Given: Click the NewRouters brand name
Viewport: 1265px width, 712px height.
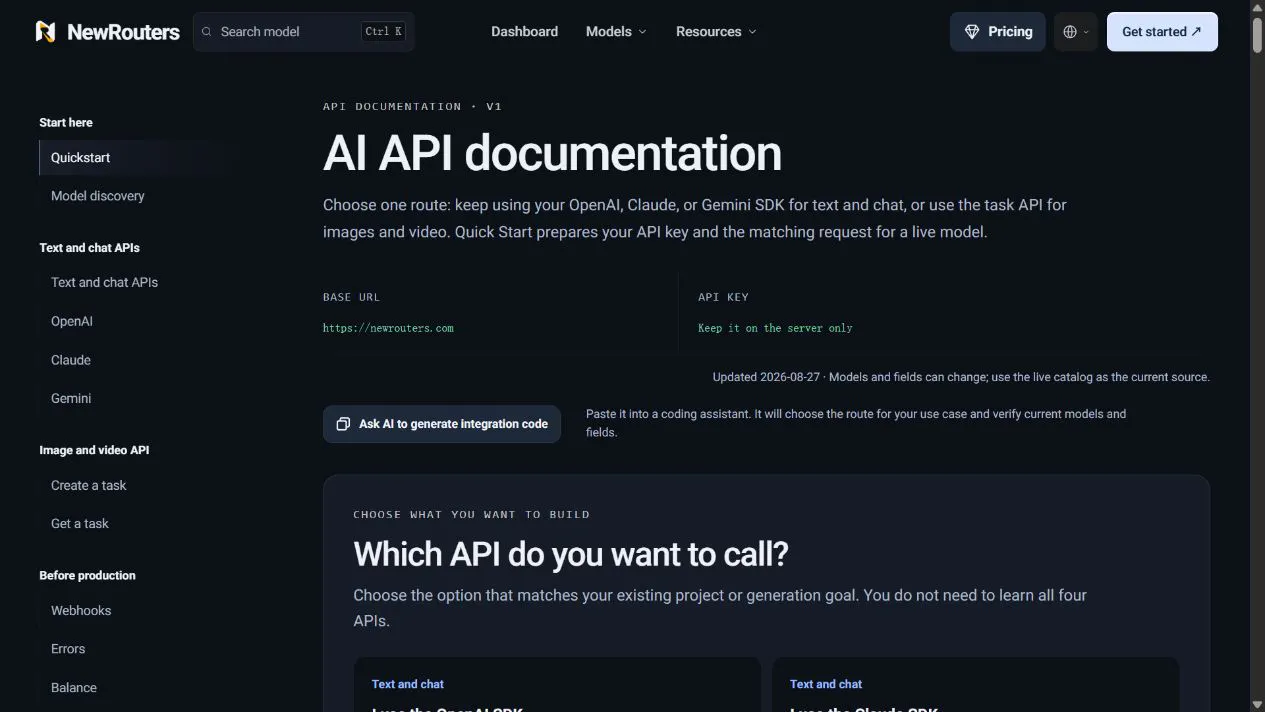Looking at the screenshot, I should pyautogui.click(x=123, y=32).
